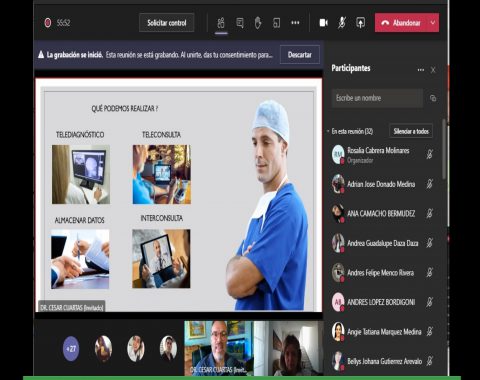Screen dimensions: 480x380
Task: Click copy invite icon beside name field
Action: coord(433,98)
